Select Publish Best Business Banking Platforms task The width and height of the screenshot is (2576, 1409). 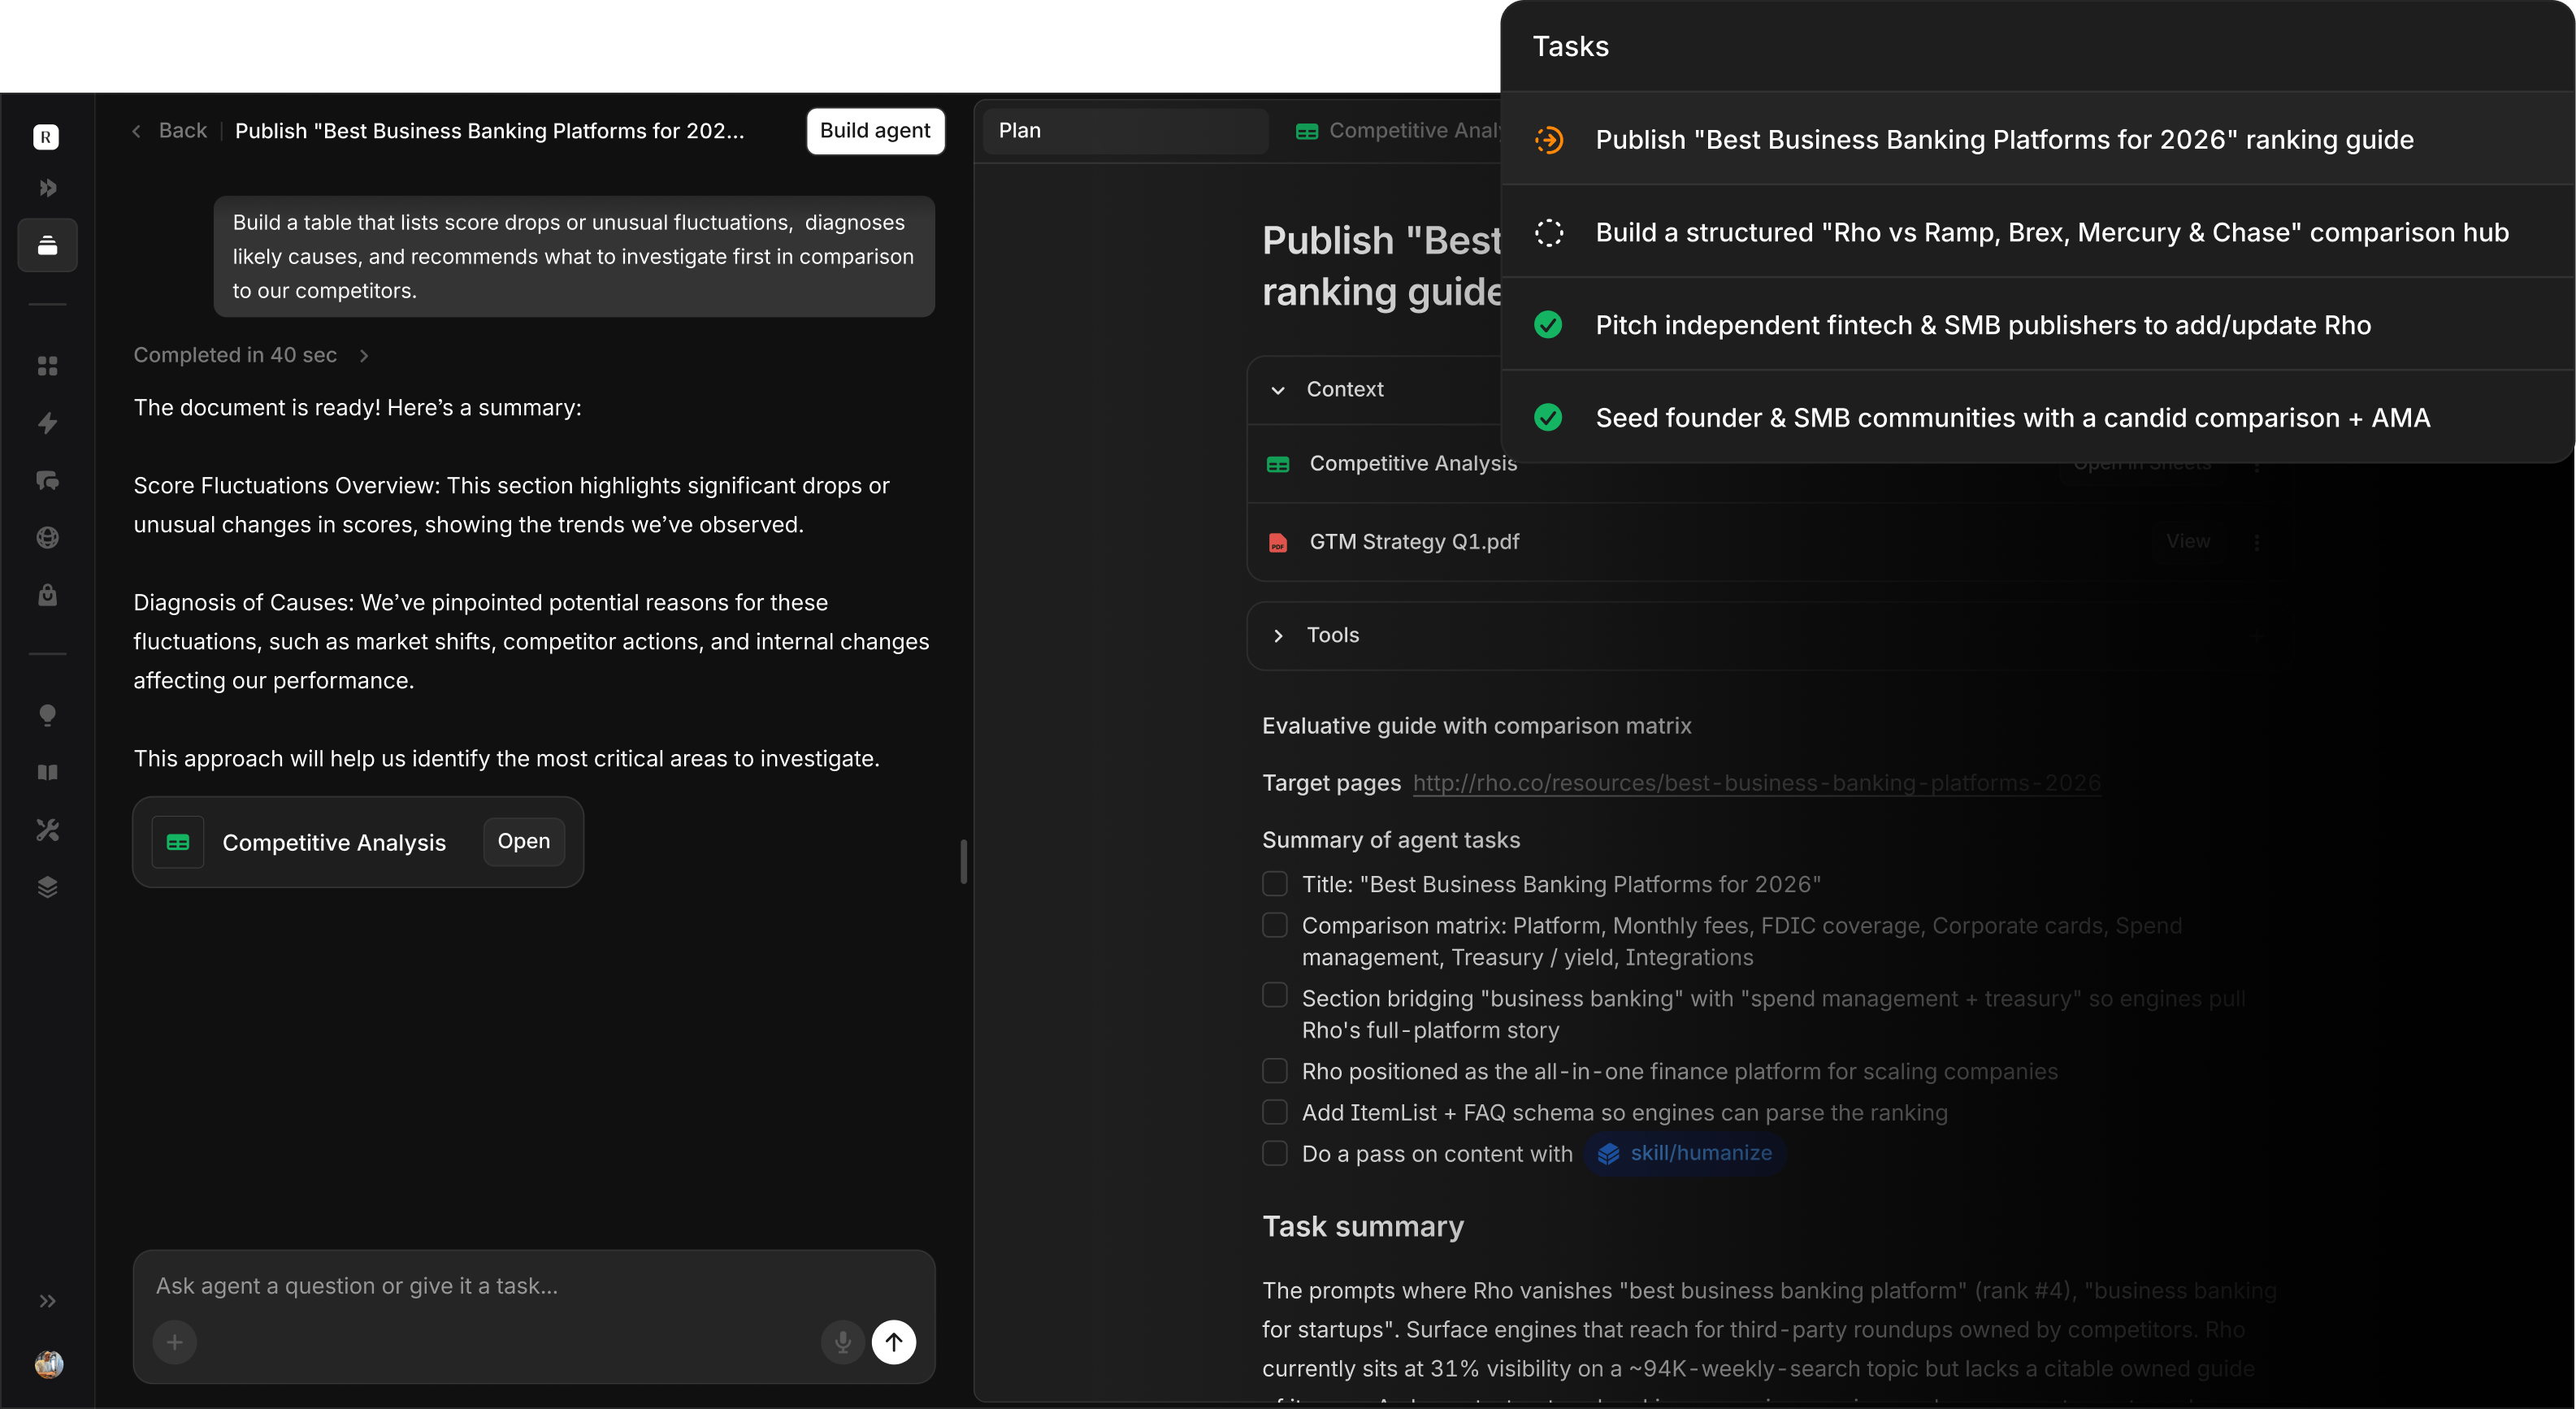[2038, 140]
